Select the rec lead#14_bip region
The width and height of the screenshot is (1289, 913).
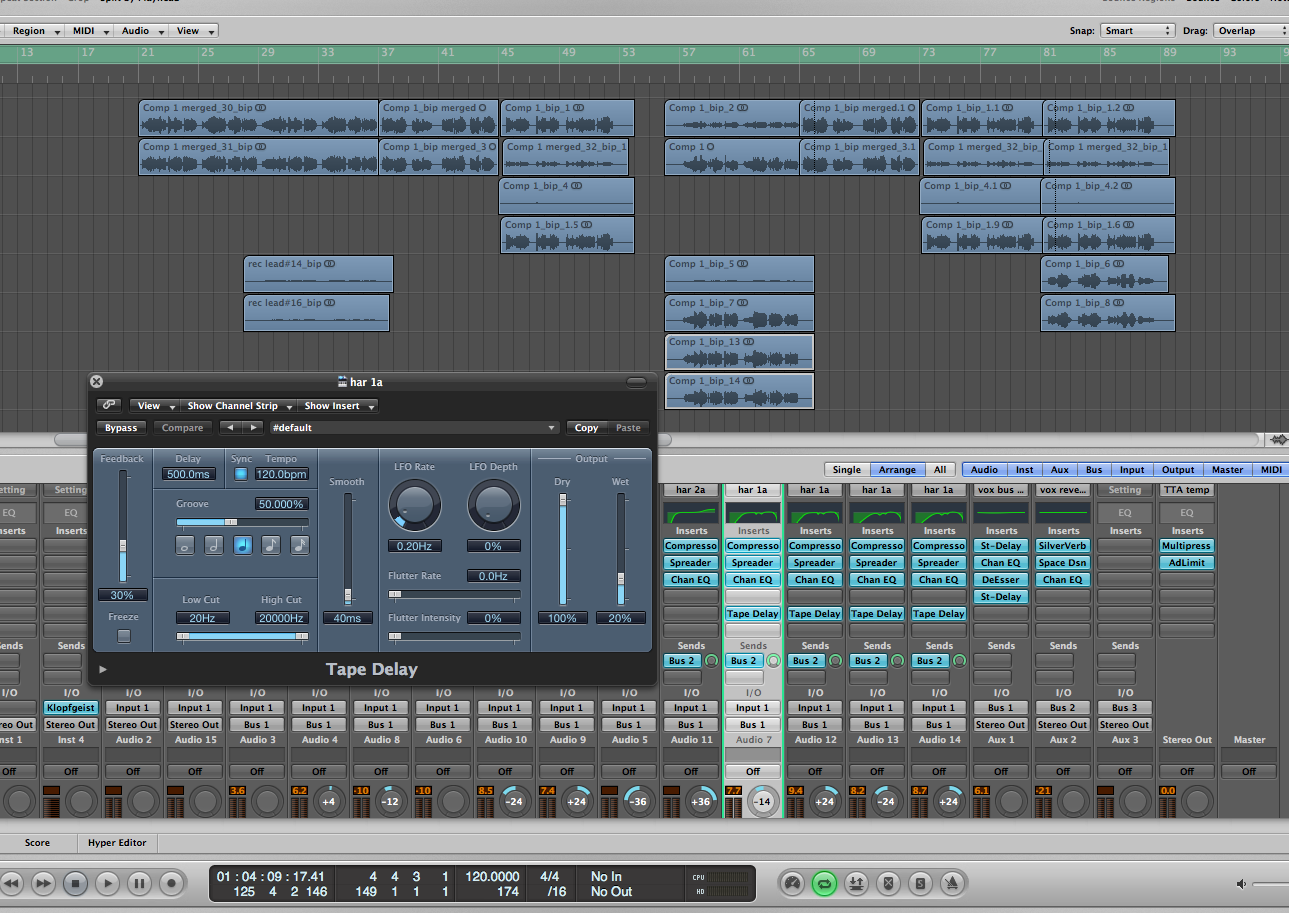coord(319,274)
